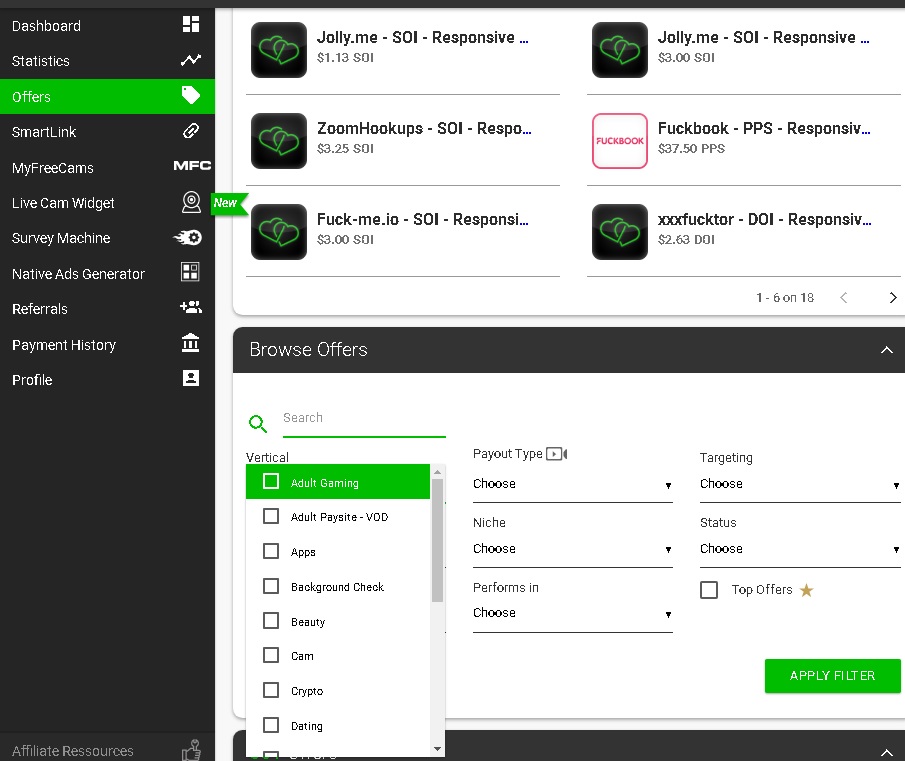
Task: Click the Native Ads Generator layout icon
Action: point(190,272)
